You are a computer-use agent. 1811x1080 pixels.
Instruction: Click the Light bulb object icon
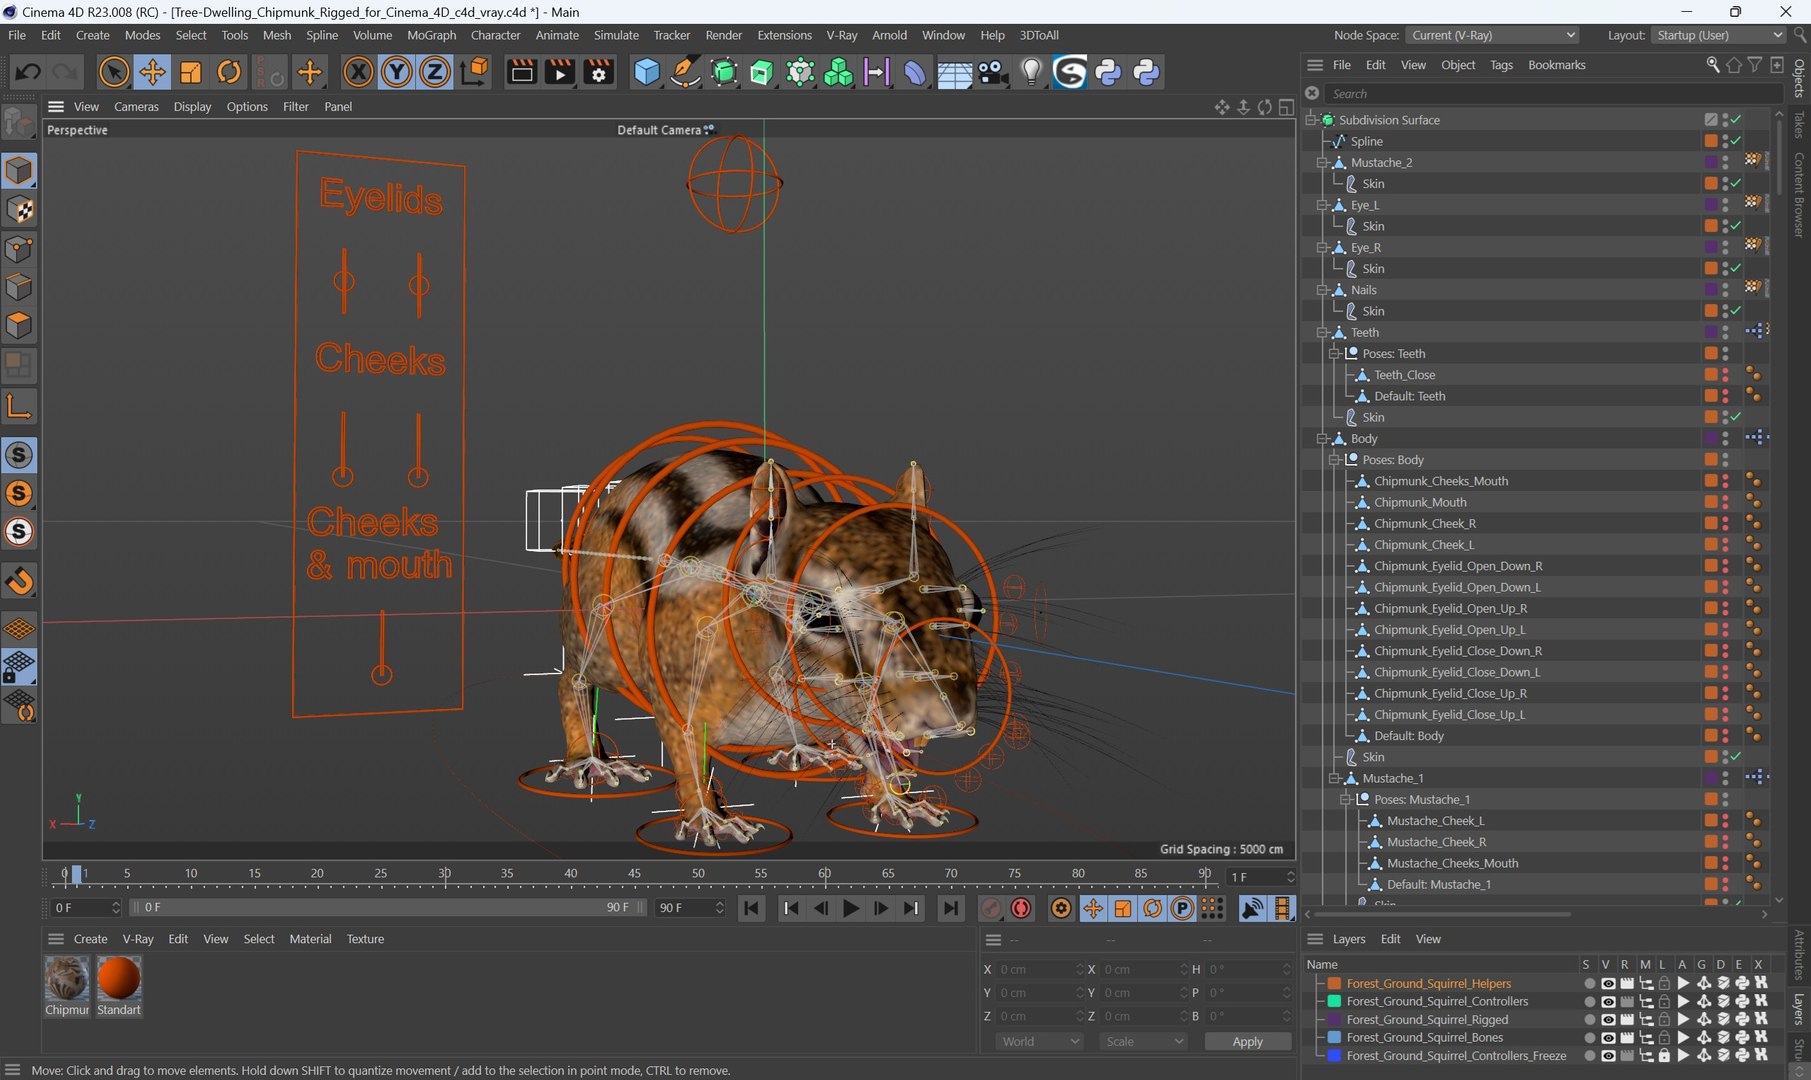(1031, 72)
